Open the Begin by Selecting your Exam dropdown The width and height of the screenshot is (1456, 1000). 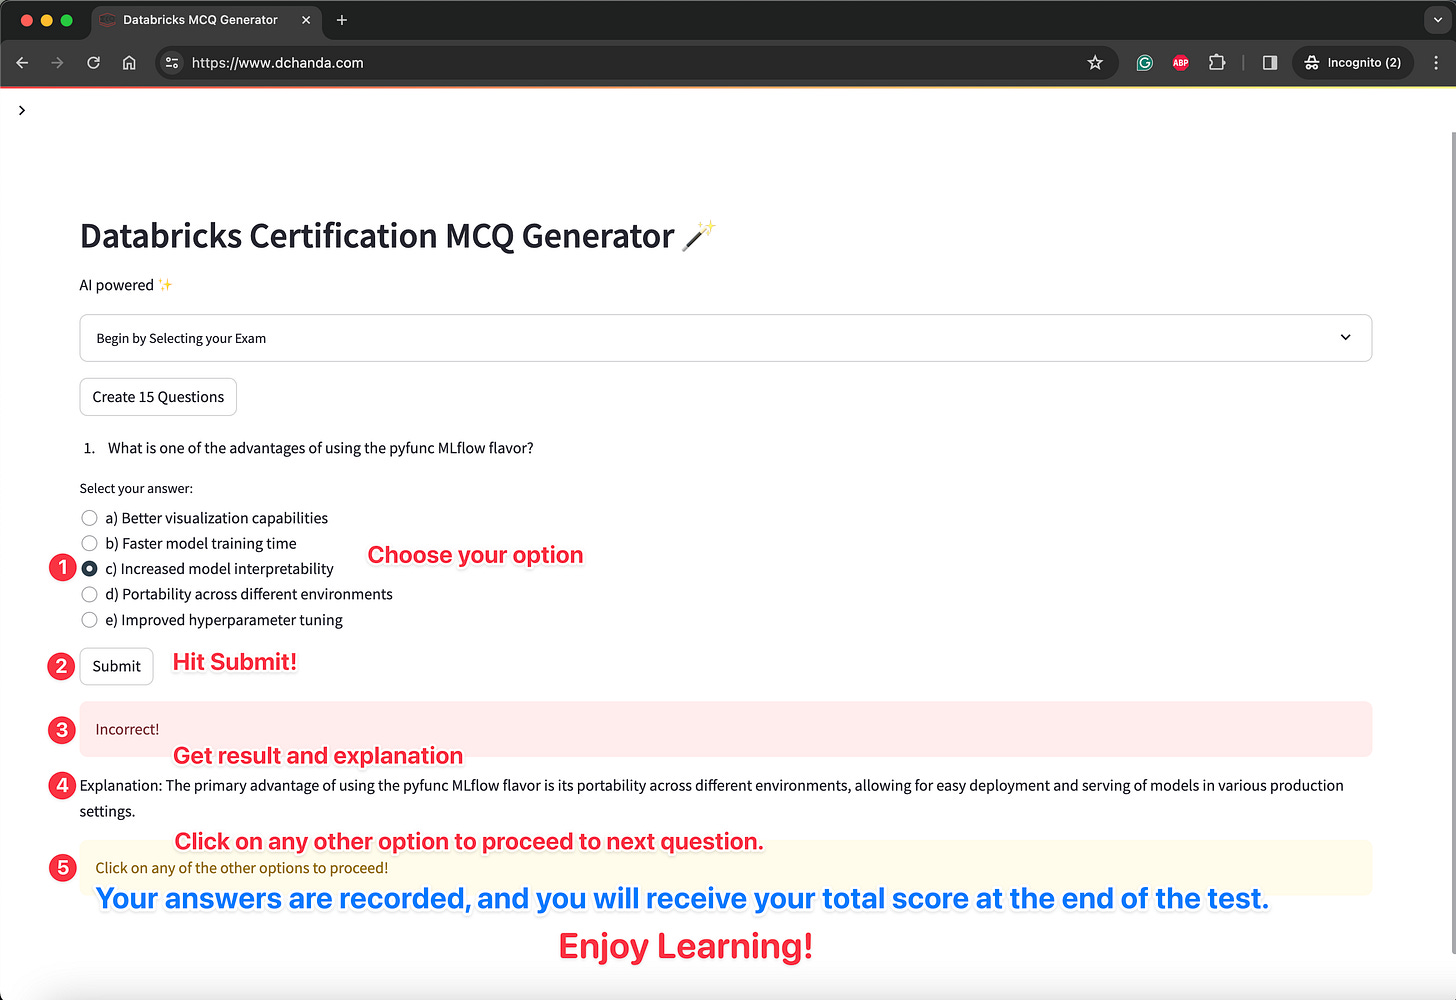(725, 338)
